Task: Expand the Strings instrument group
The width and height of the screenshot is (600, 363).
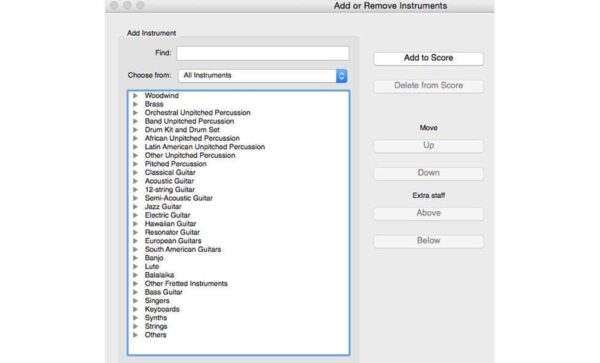Action: pyautogui.click(x=135, y=326)
